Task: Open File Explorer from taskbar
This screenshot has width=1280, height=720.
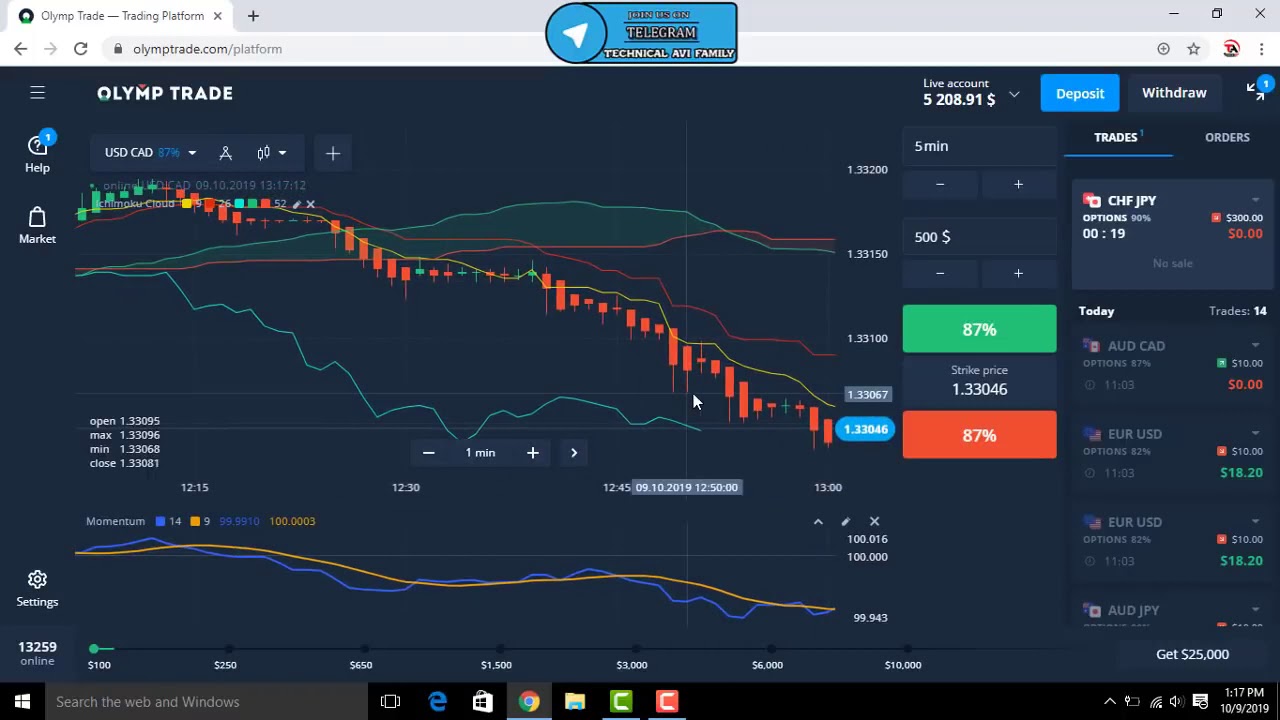Action: (575, 702)
